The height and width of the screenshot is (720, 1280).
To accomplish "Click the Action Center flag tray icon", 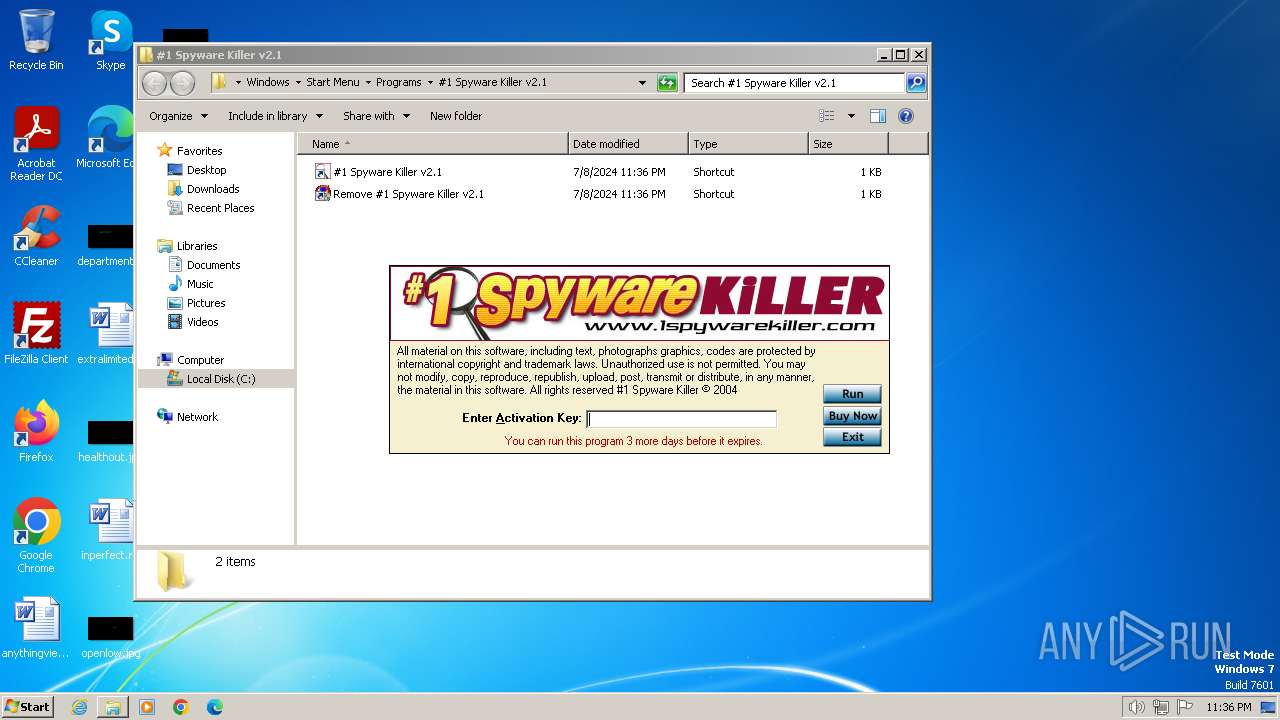I will coord(1185,707).
